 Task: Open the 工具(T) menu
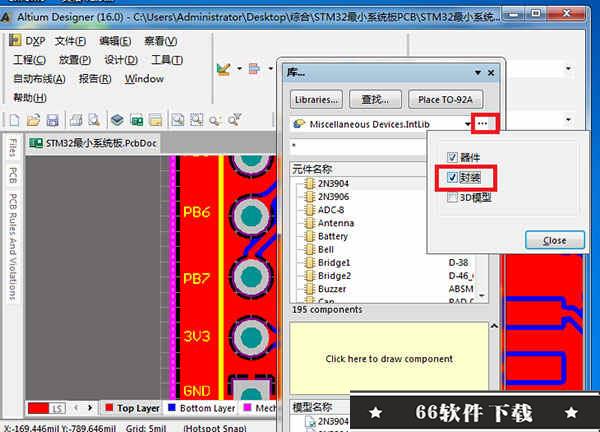(167, 60)
